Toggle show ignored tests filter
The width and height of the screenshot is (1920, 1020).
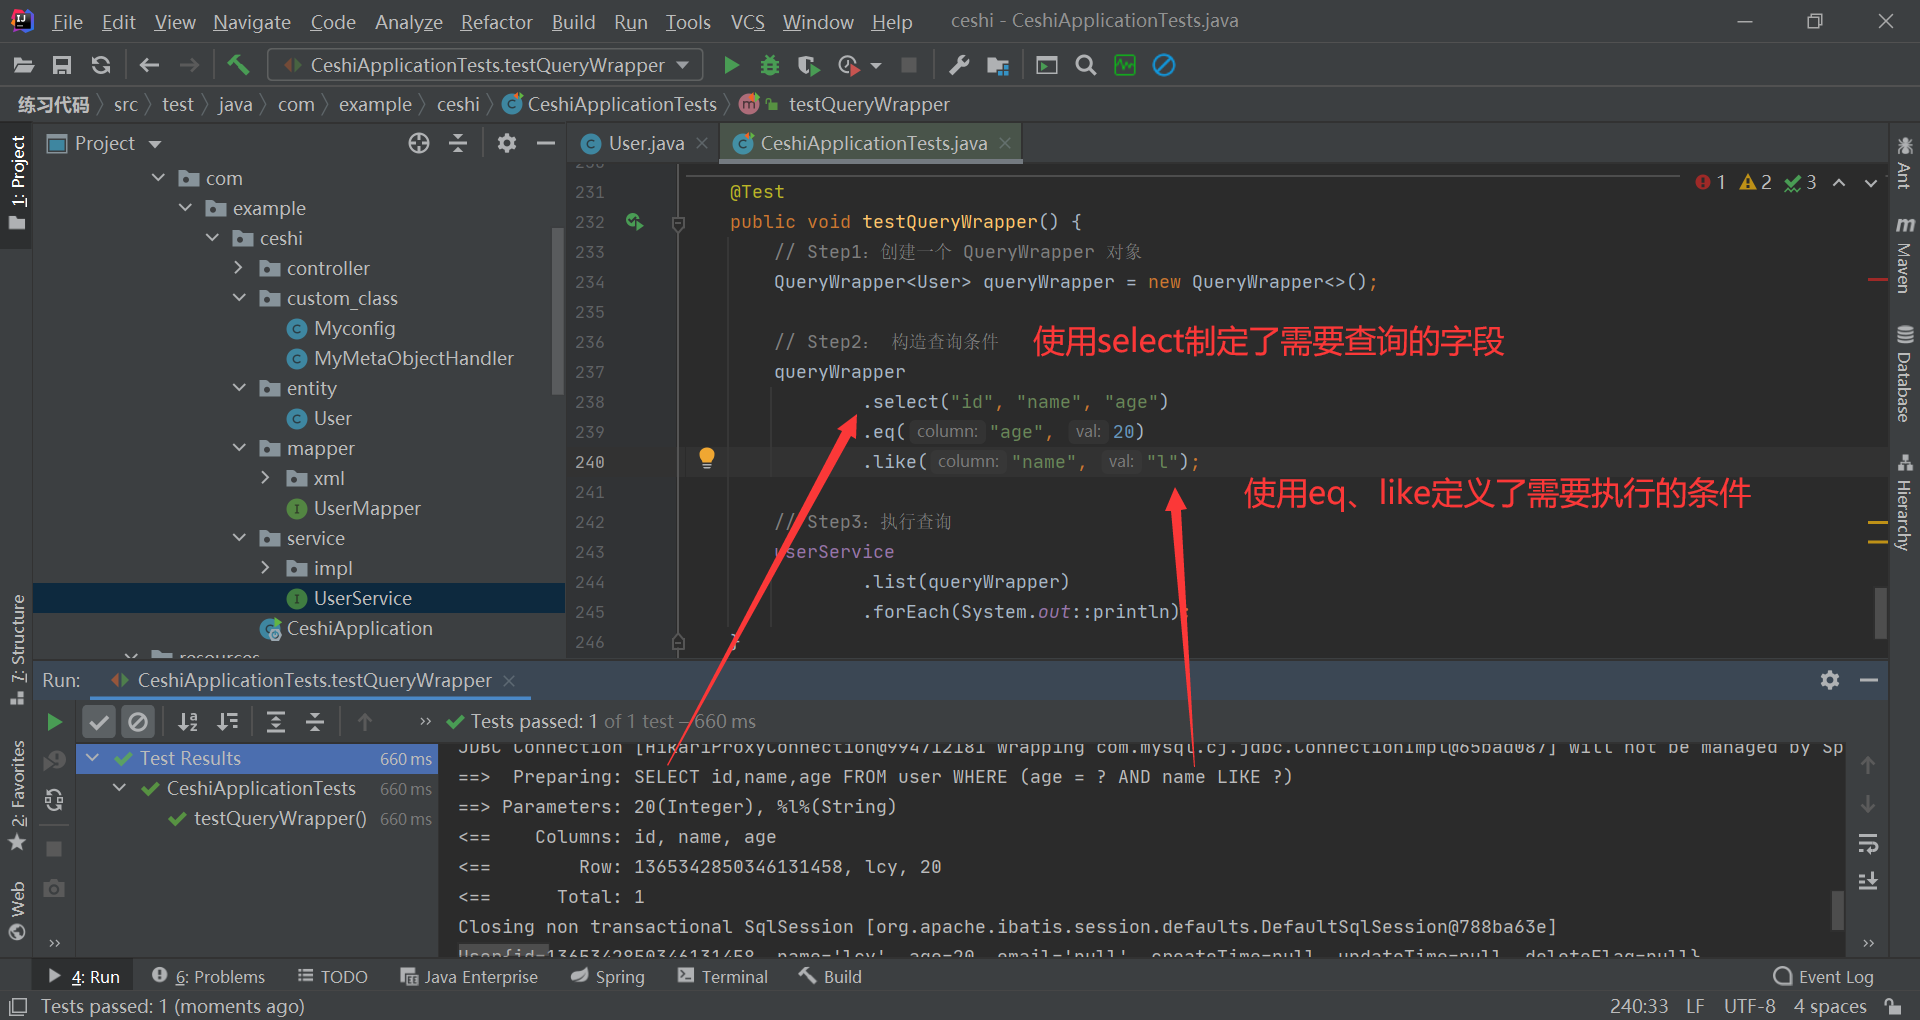point(138,721)
